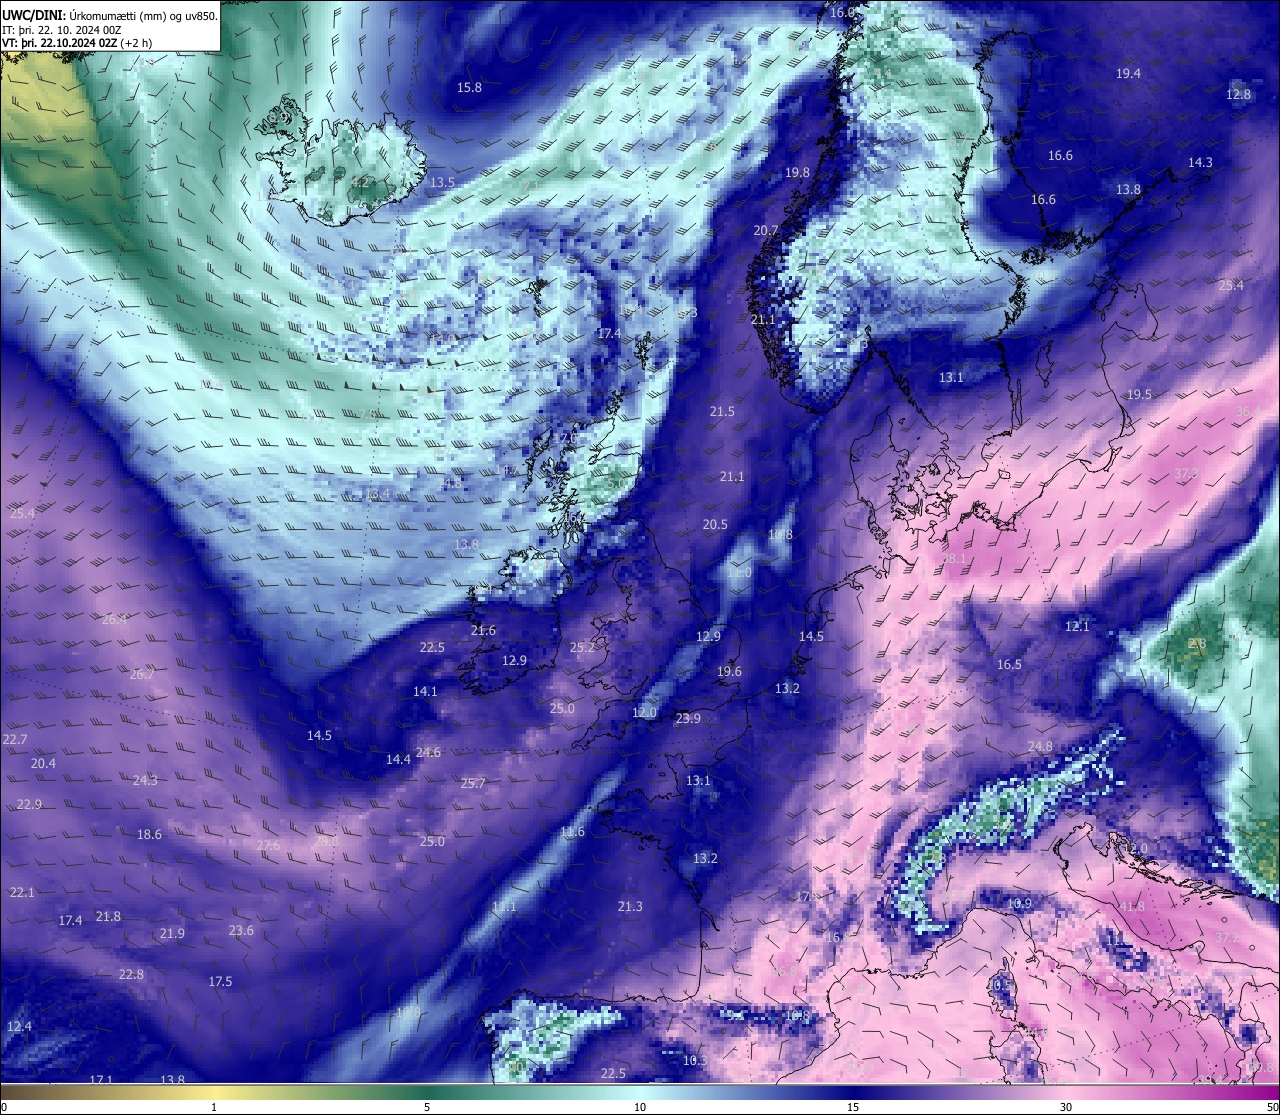The image size is (1280, 1115).
Task: Select the map value "12.4"
Action: coord(19,1026)
